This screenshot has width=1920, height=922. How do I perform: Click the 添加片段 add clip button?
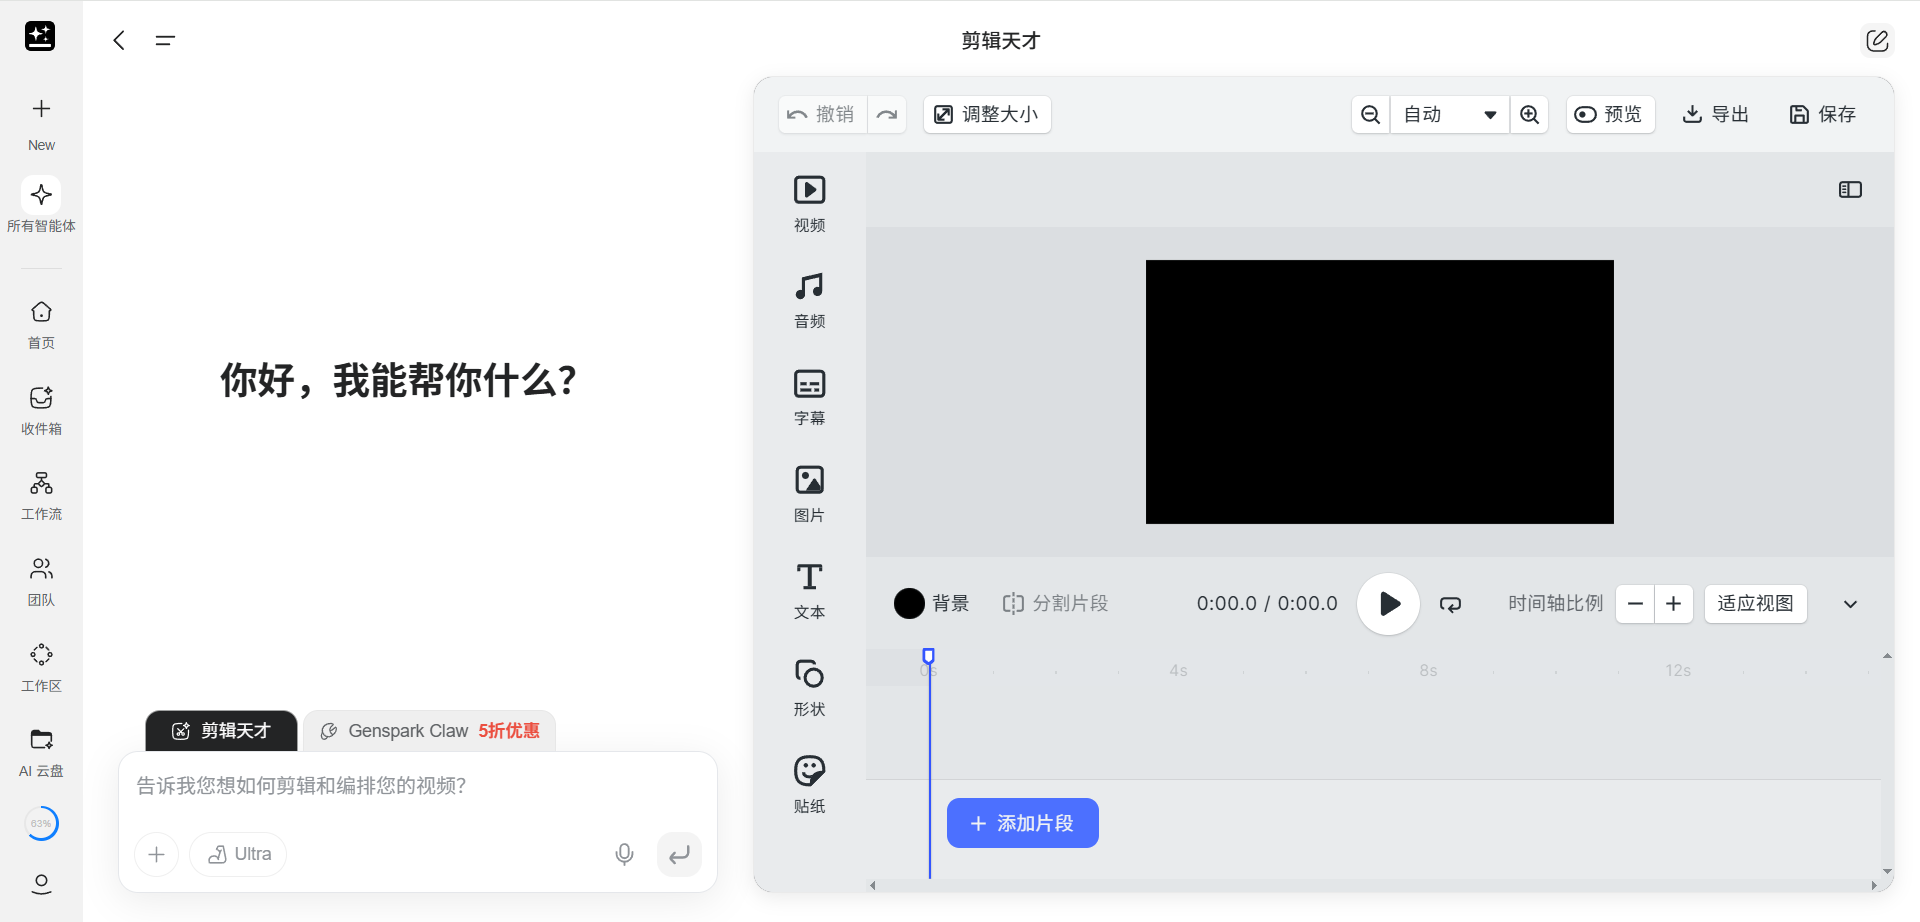click(x=1022, y=823)
